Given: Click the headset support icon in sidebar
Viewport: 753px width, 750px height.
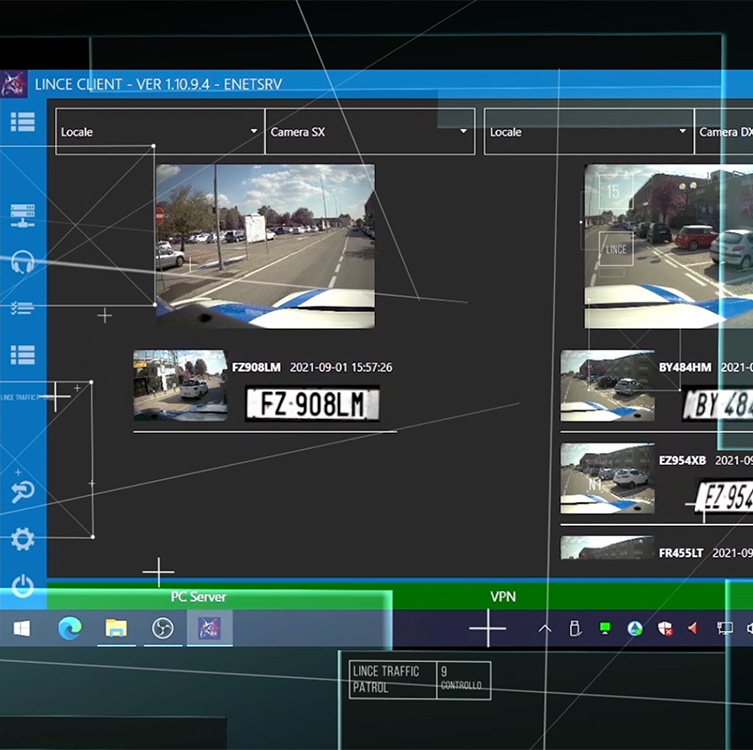Looking at the screenshot, I should [x=23, y=262].
